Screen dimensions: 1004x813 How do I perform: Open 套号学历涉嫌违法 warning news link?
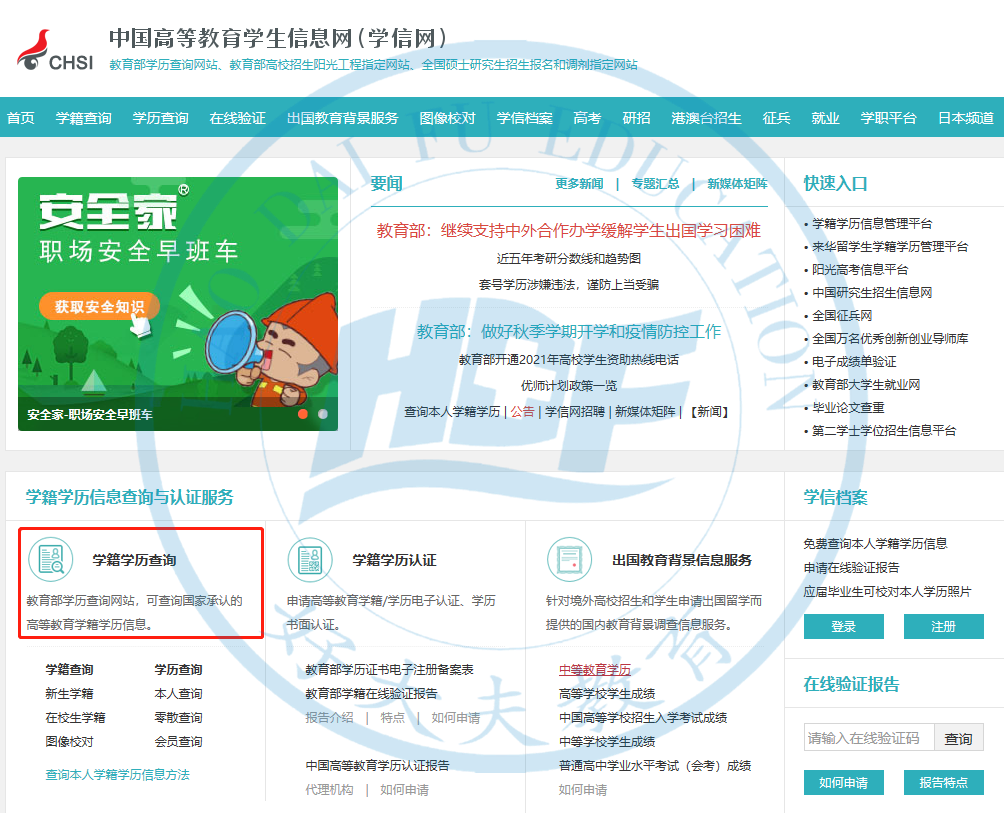pos(569,284)
